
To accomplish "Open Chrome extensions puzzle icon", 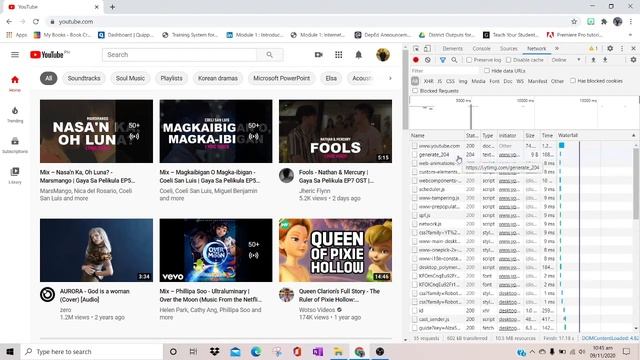I will point(604,21).
